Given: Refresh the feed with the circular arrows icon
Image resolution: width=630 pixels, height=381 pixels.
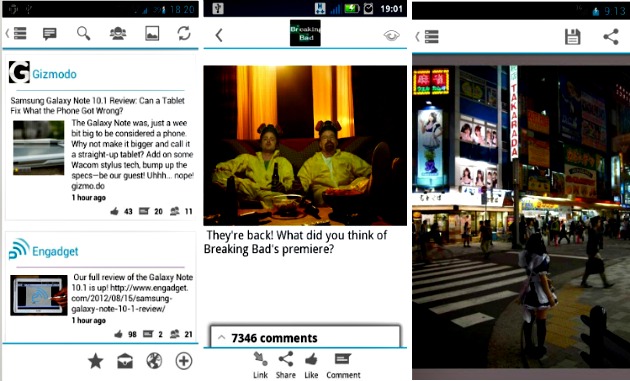Looking at the screenshot, I should click(x=184, y=33).
